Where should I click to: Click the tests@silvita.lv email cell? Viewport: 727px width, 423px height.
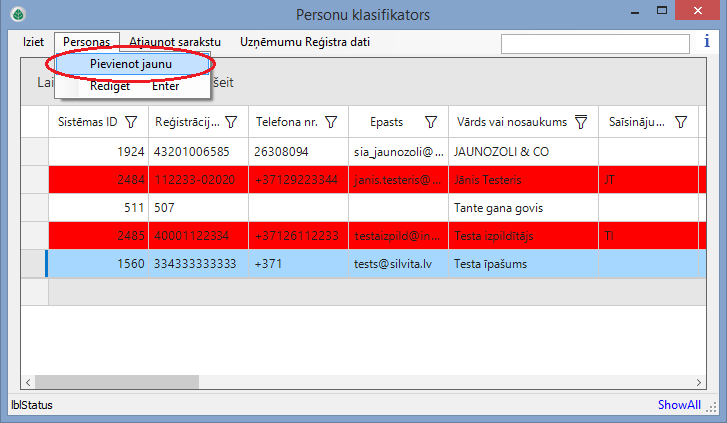[x=398, y=264]
